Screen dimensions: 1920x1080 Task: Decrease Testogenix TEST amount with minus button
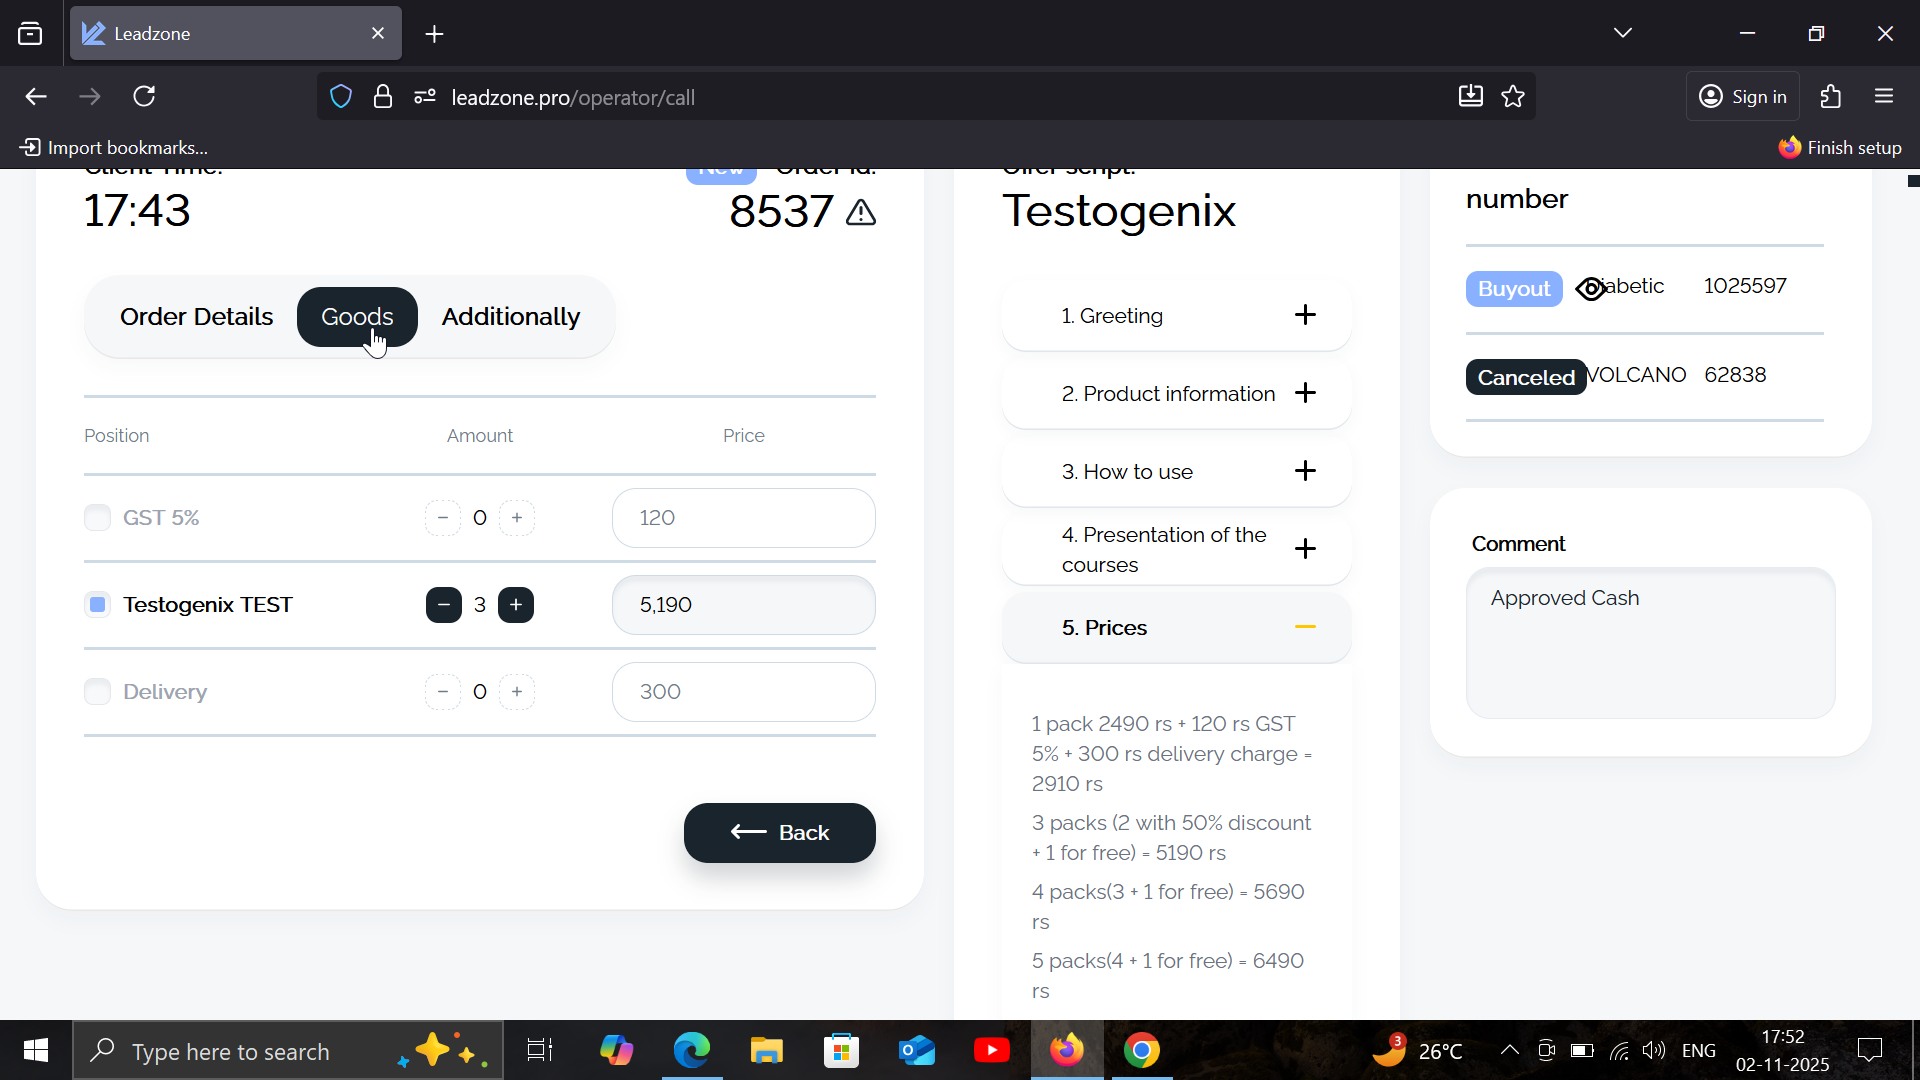443,605
